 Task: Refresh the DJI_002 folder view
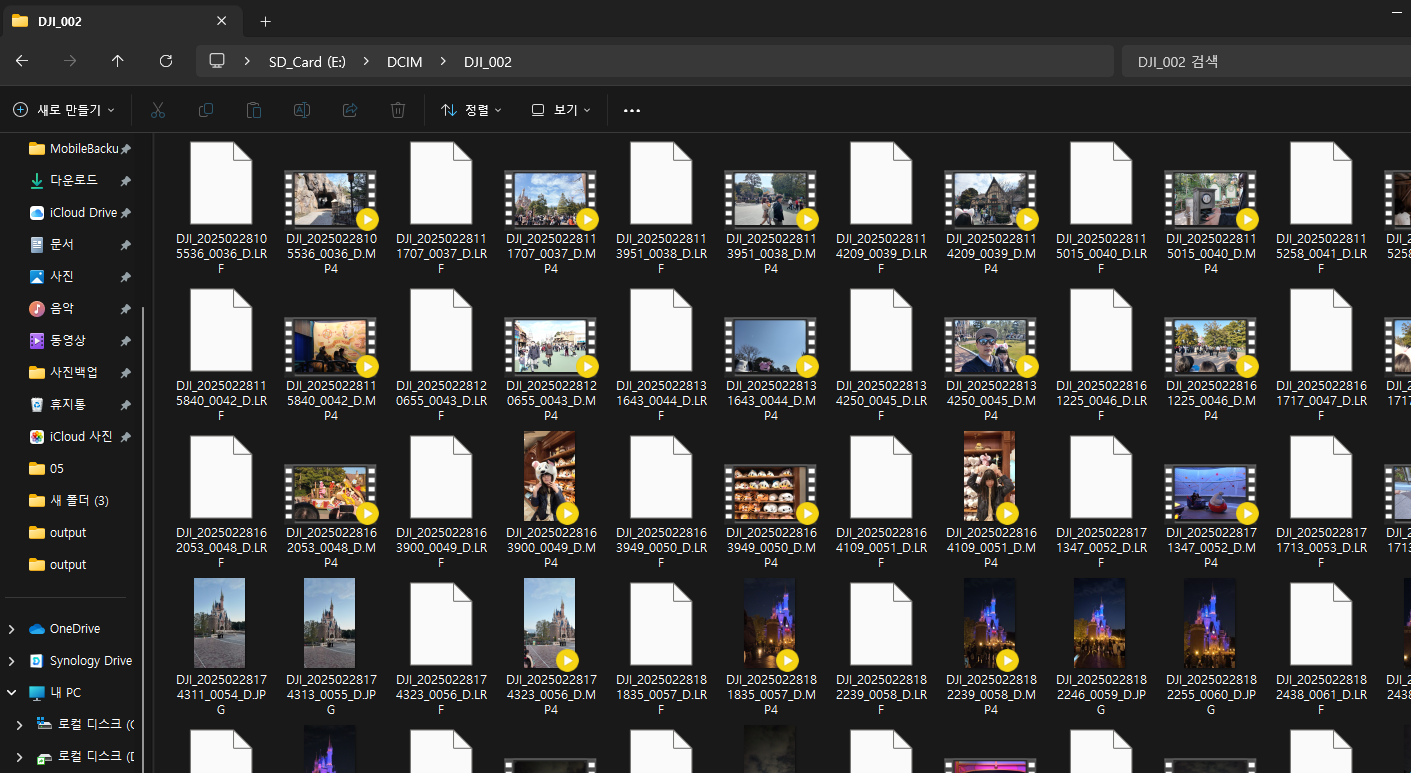tap(166, 61)
